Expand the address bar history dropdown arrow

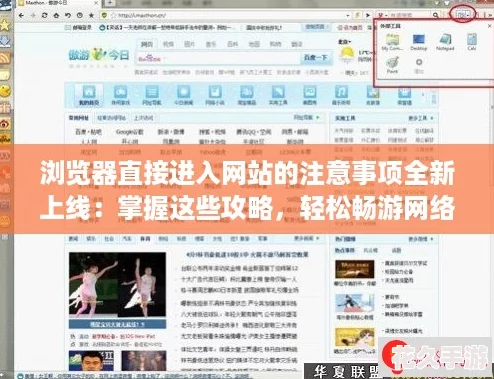(348, 15)
